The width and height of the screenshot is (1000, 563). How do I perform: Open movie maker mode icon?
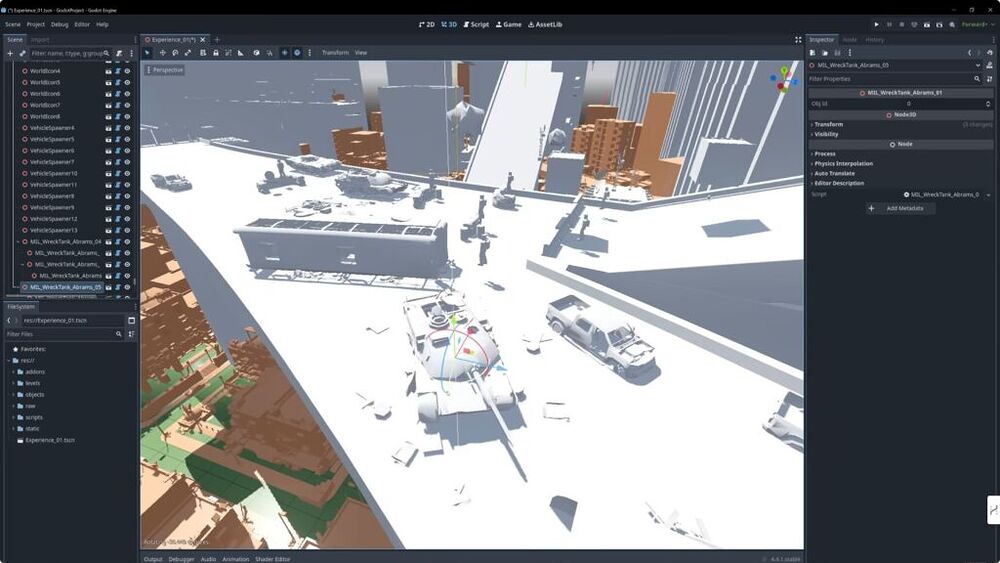952,24
